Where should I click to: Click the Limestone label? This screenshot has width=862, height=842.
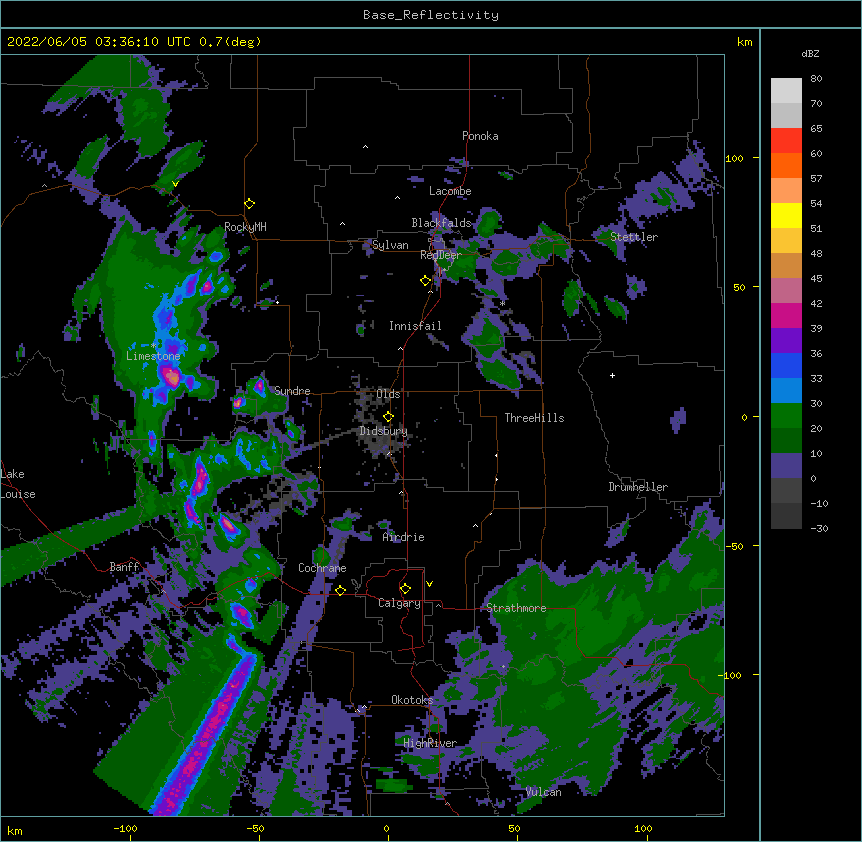(153, 356)
